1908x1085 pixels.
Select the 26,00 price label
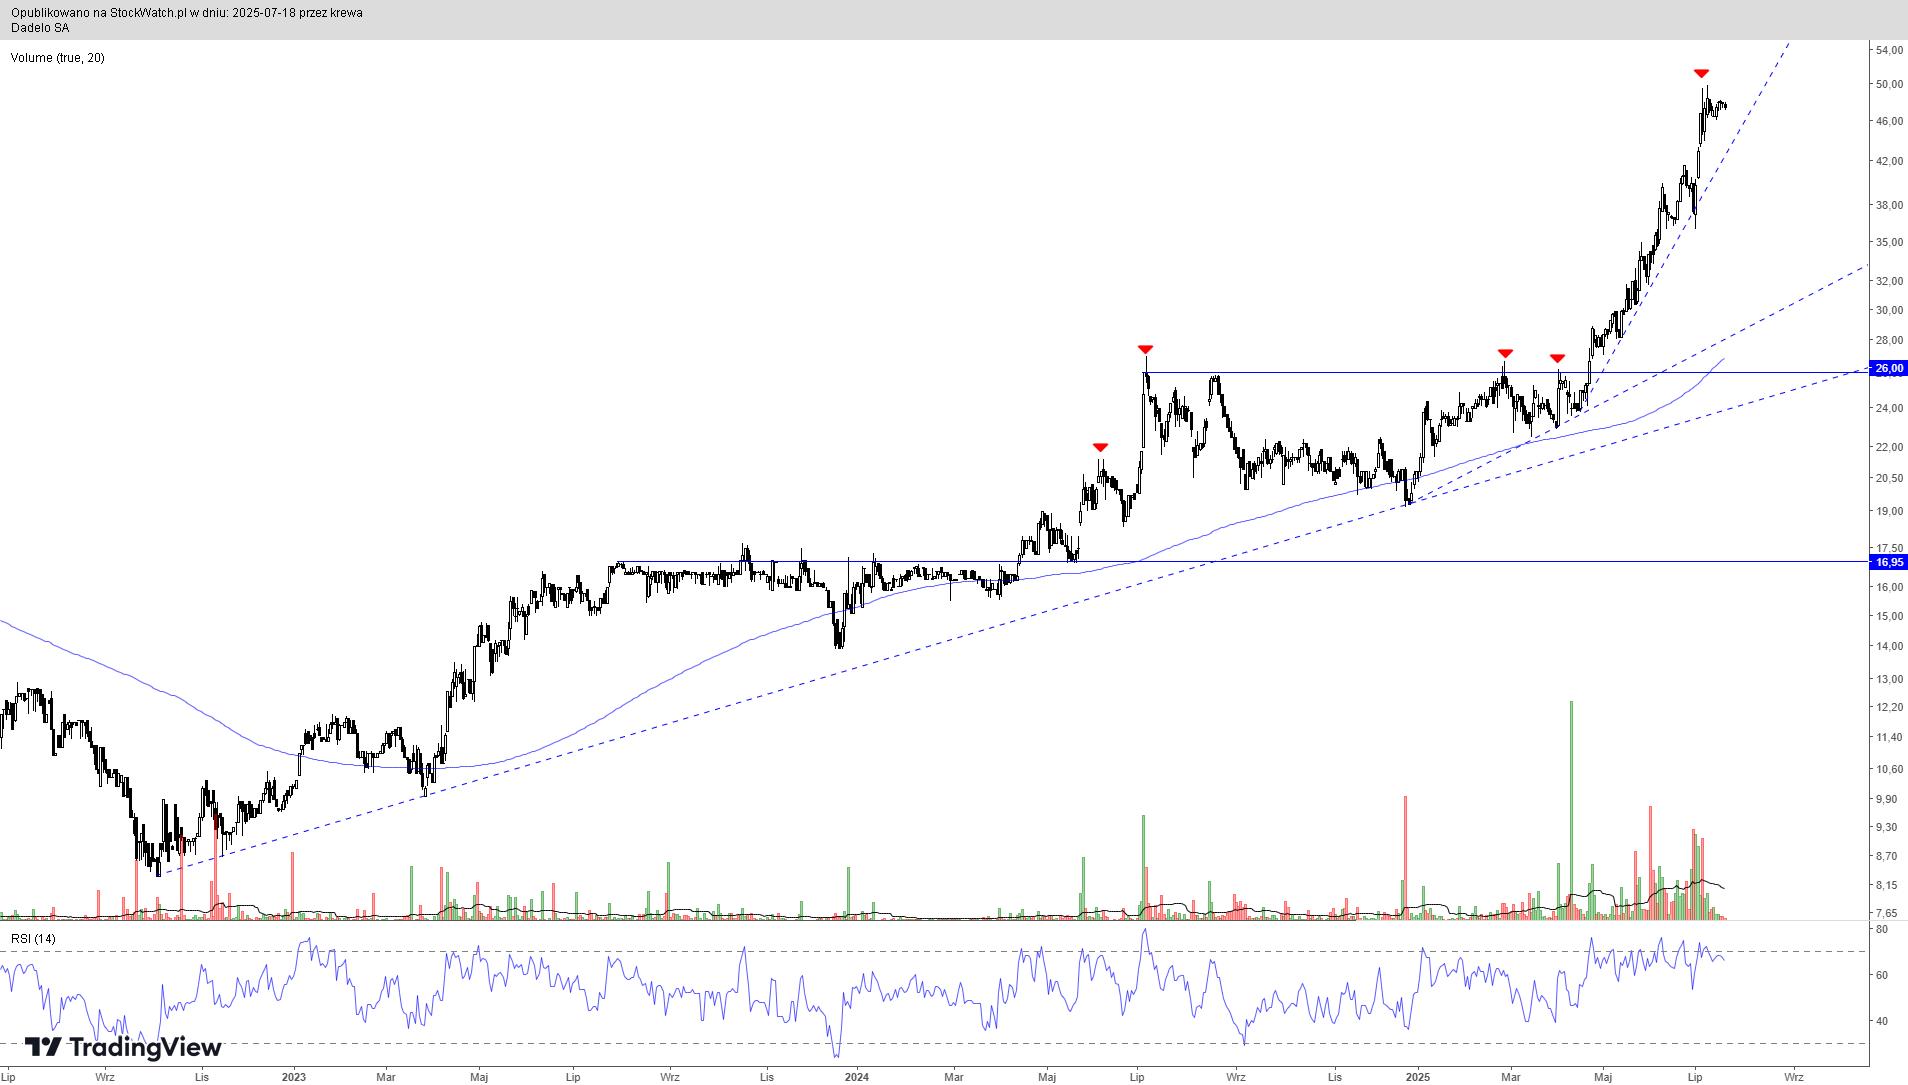coord(1889,369)
